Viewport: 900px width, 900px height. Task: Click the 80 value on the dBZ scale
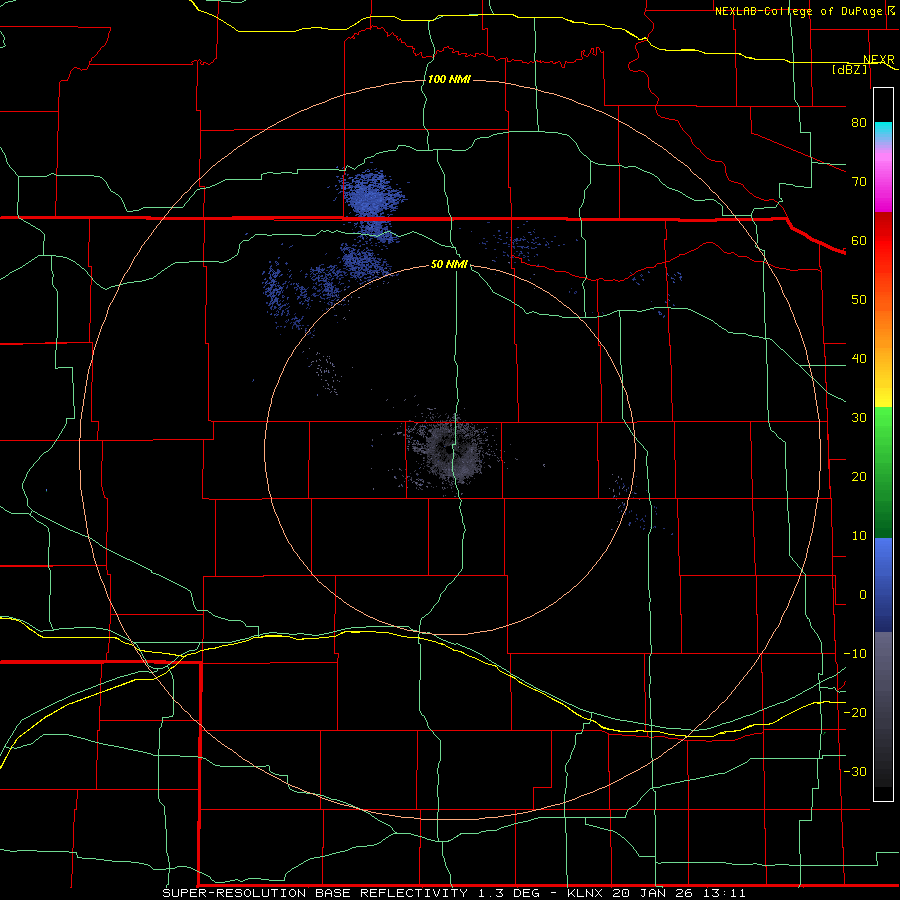pyautogui.click(x=859, y=122)
